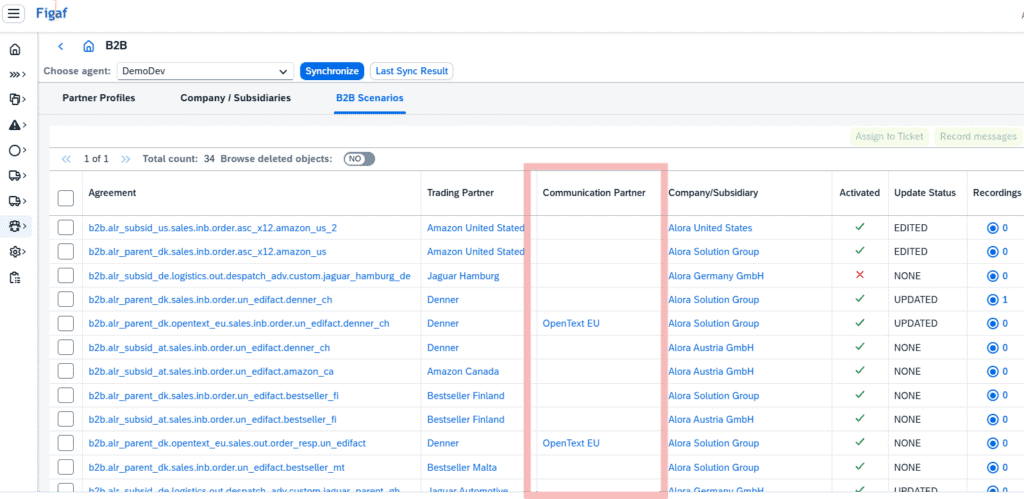Image resolution: width=1024 pixels, height=499 pixels.
Task: Open agreement ending order_resp.un_edifact
Action: (227, 443)
